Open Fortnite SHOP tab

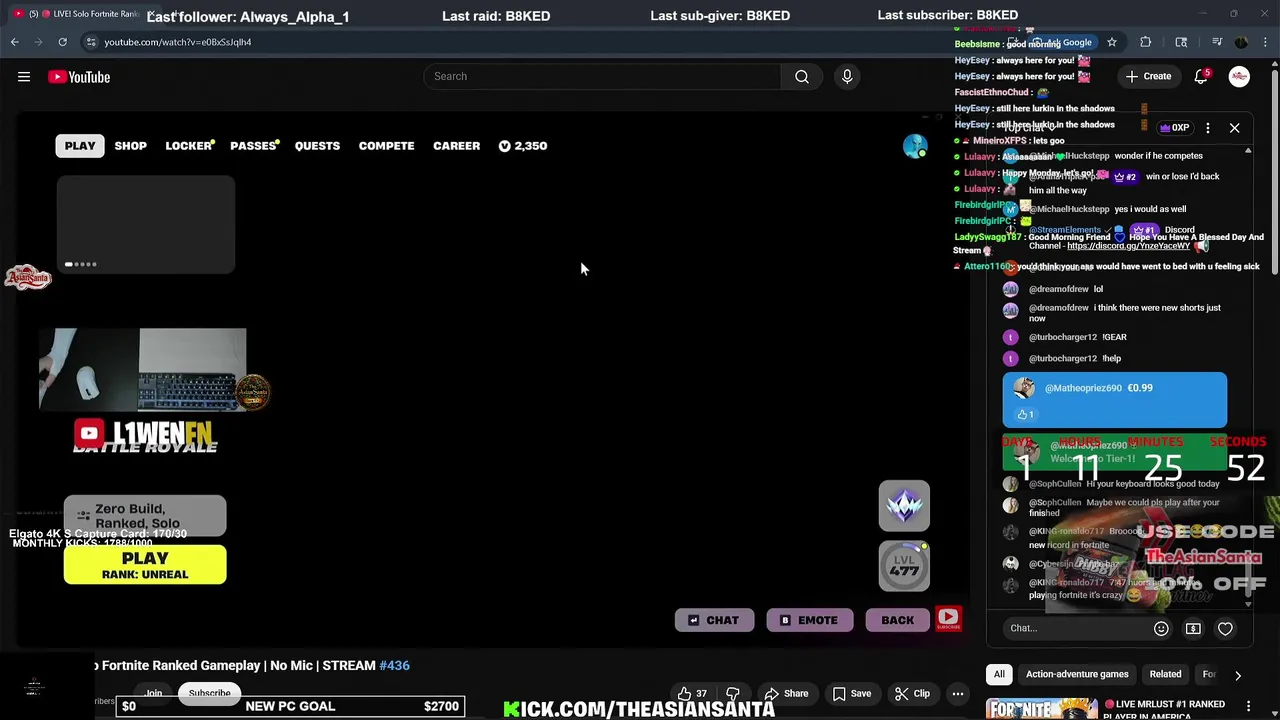tap(130, 146)
